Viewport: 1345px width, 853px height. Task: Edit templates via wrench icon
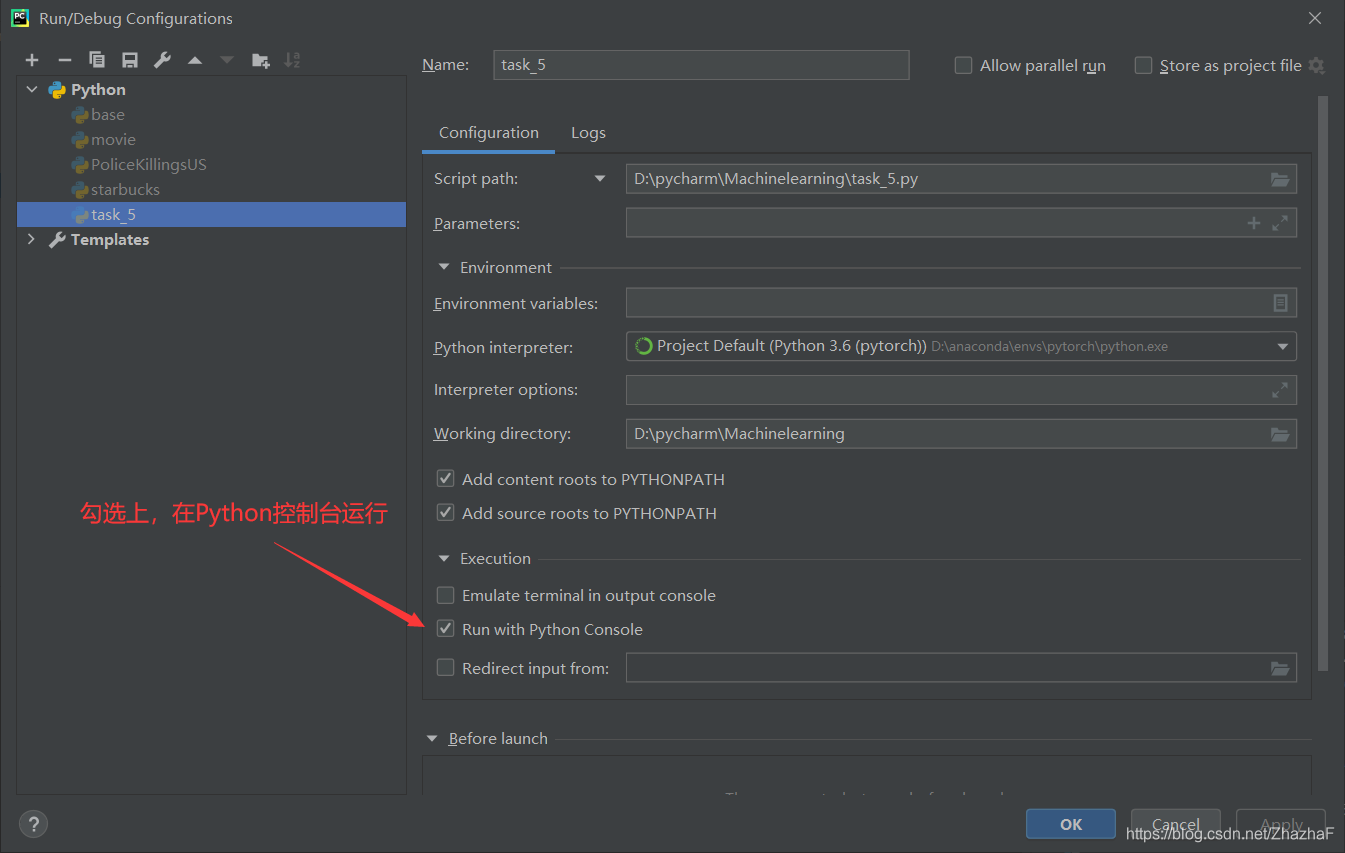point(162,61)
